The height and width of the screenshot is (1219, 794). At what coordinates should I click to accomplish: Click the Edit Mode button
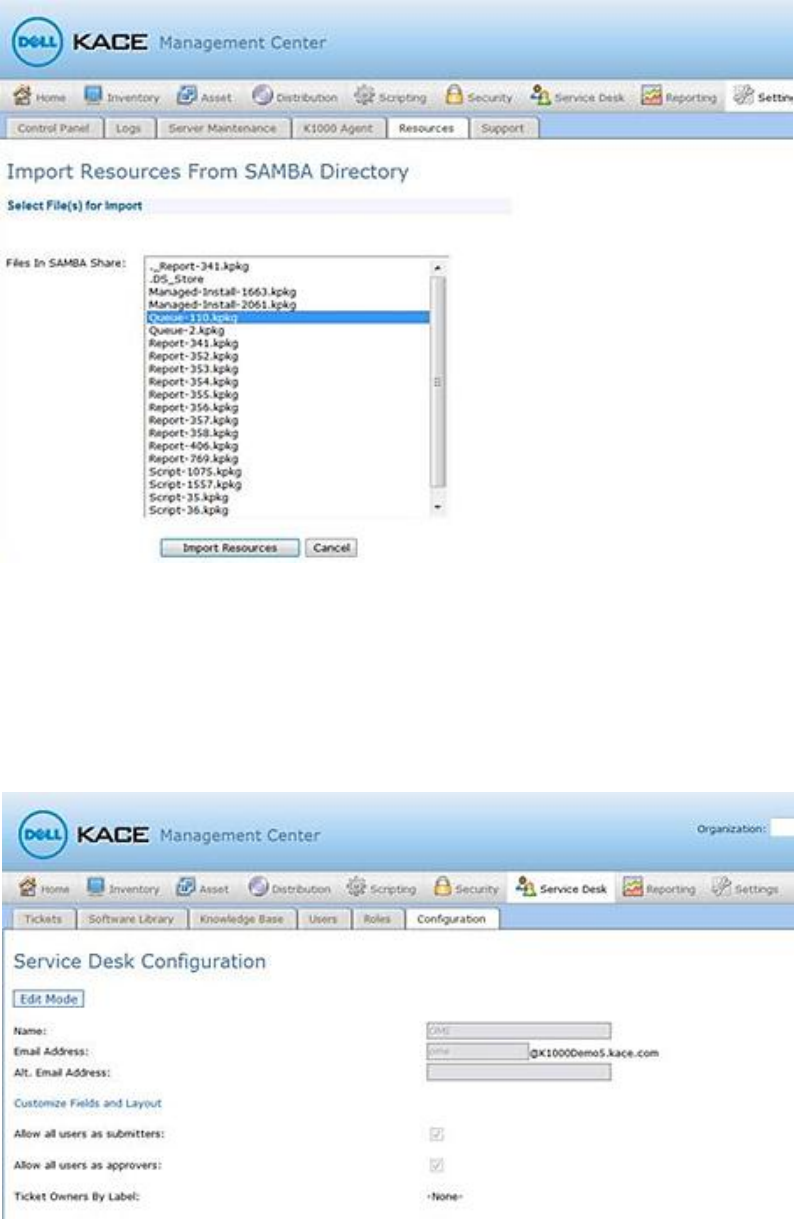[47, 998]
